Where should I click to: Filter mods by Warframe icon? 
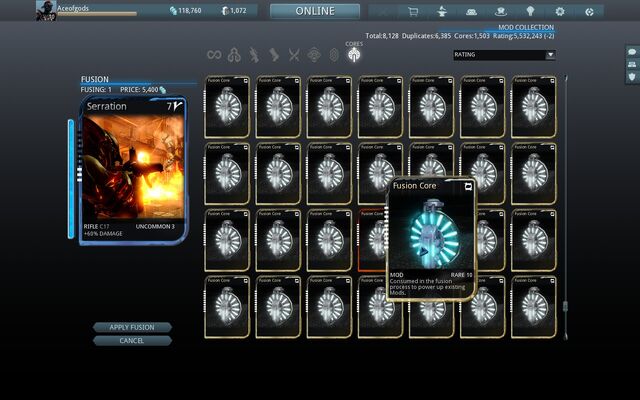point(234,55)
